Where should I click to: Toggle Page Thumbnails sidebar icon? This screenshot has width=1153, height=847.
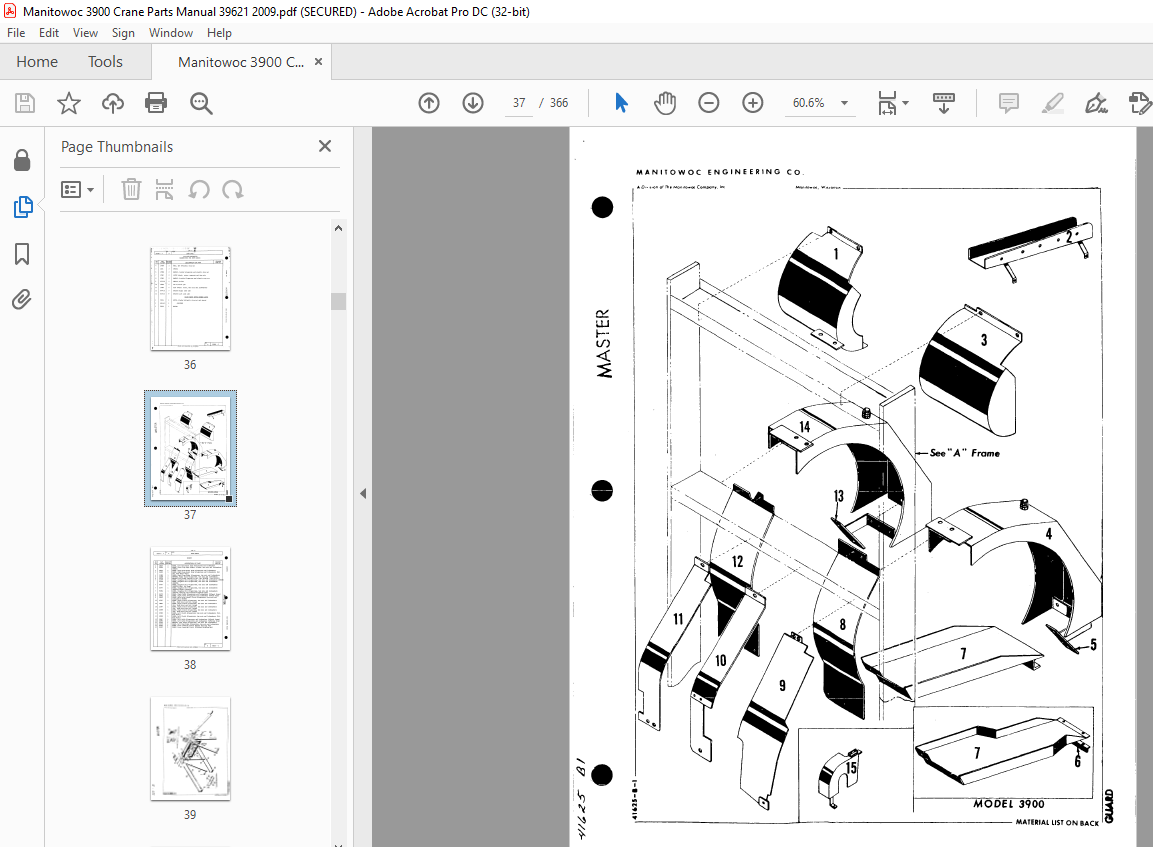23,207
